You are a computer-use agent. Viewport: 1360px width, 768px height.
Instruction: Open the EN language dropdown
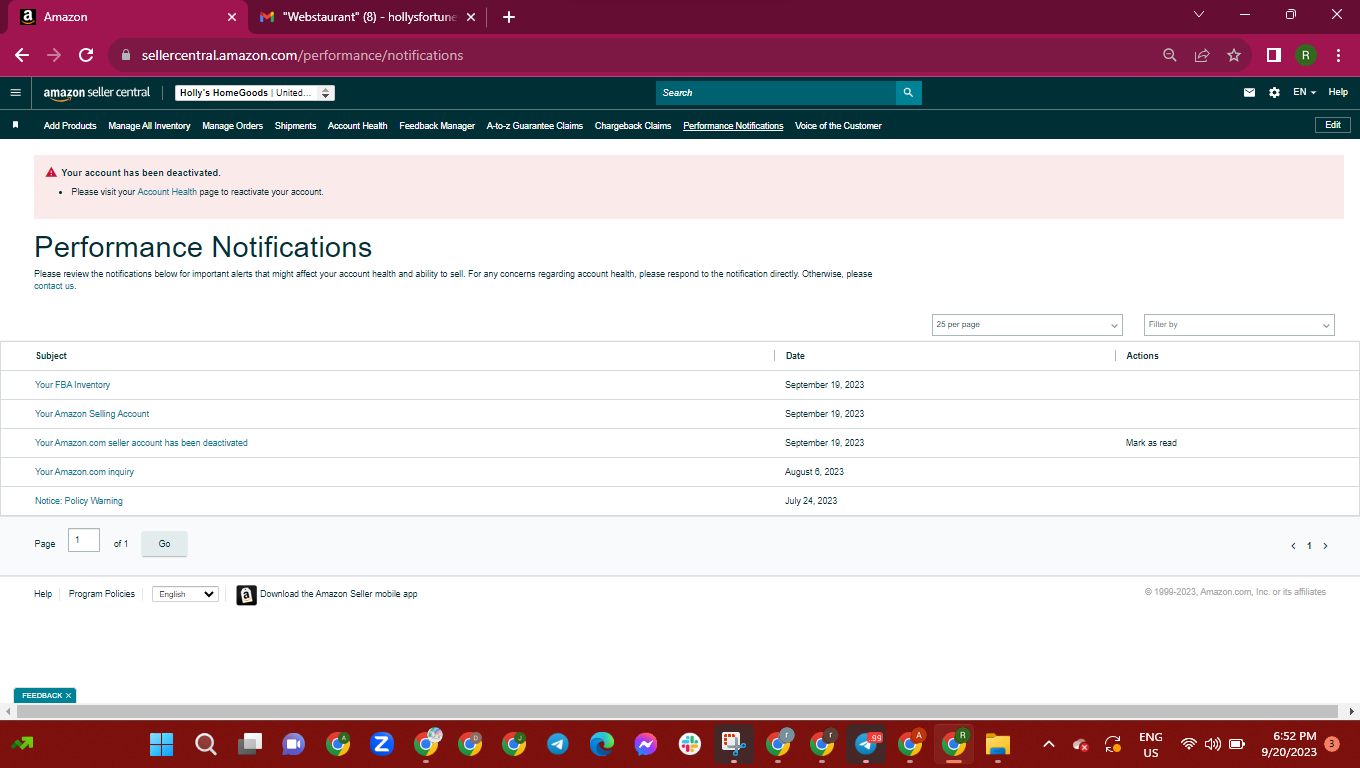(x=1304, y=92)
